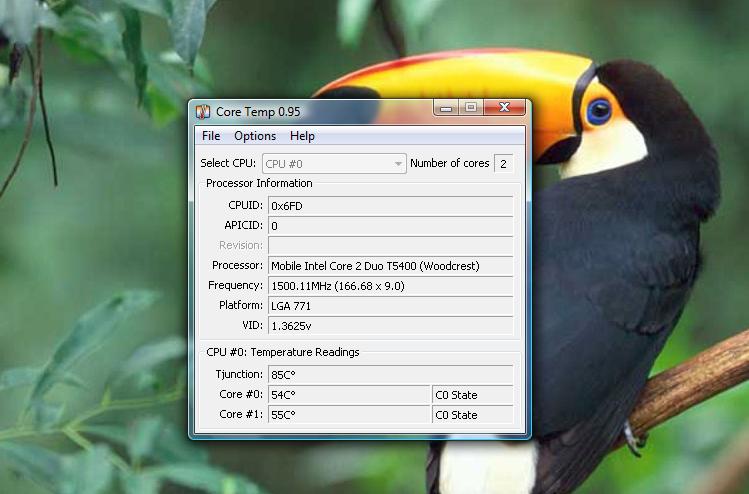Click the APICID field showing 0
The width and height of the screenshot is (749, 494).
[390, 226]
